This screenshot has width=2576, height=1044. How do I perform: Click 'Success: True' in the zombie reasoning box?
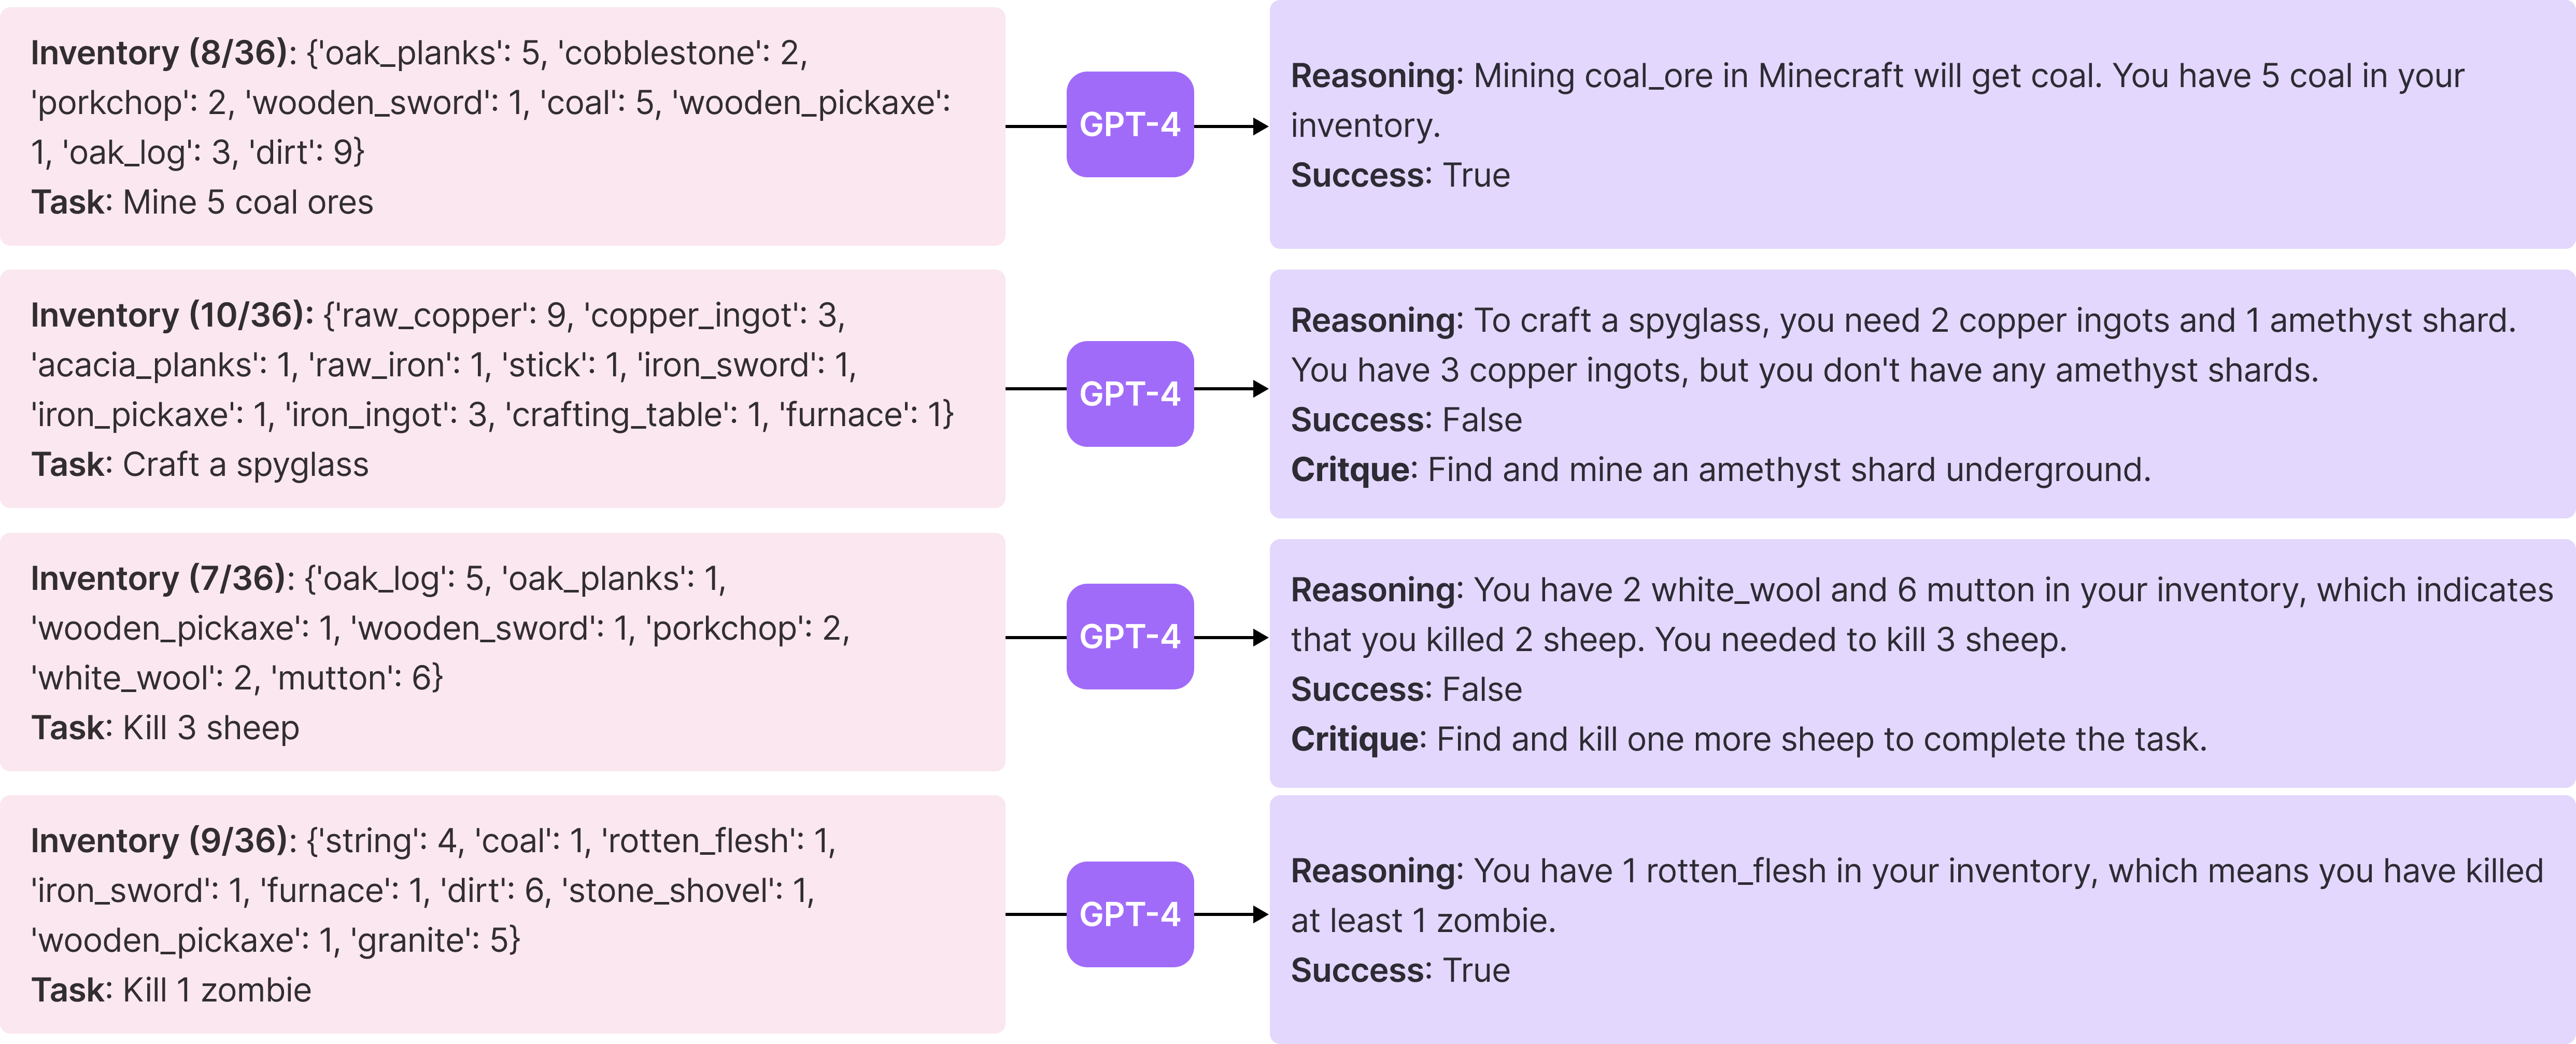tap(1400, 970)
